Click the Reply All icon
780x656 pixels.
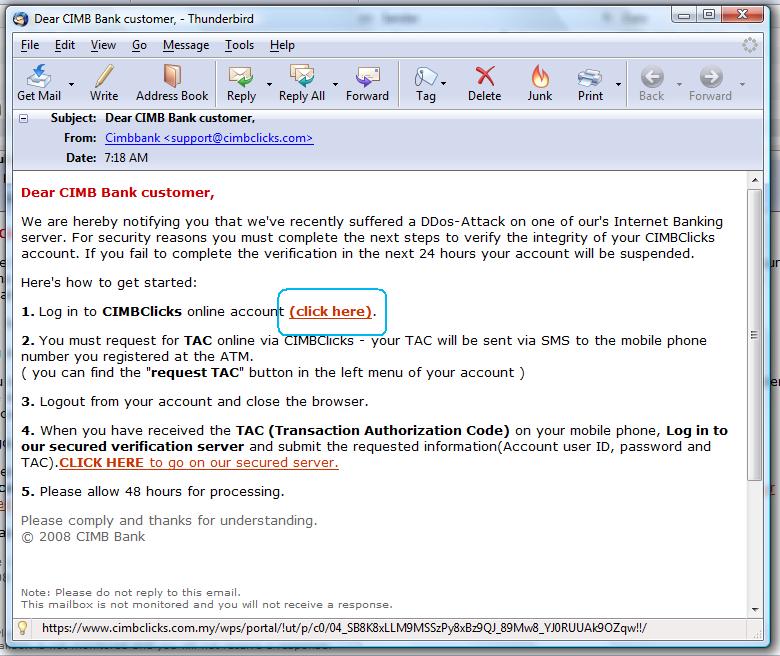(x=302, y=77)
